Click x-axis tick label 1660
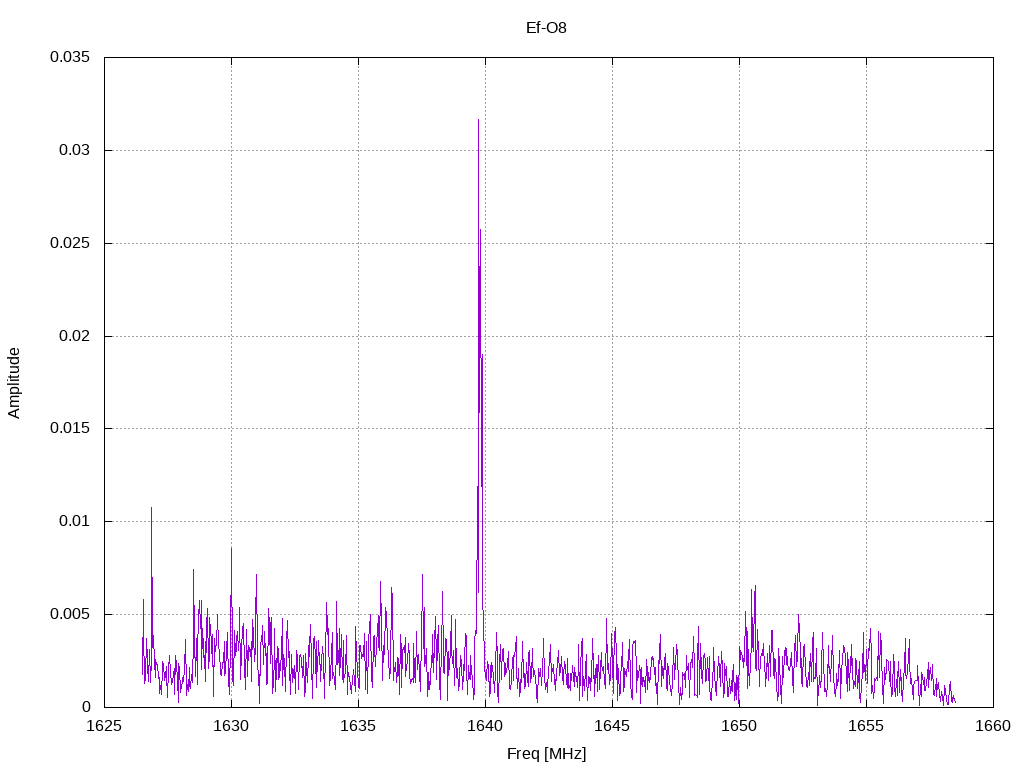The width and height of the screenshot is (1024, 768). click(993, 726)
